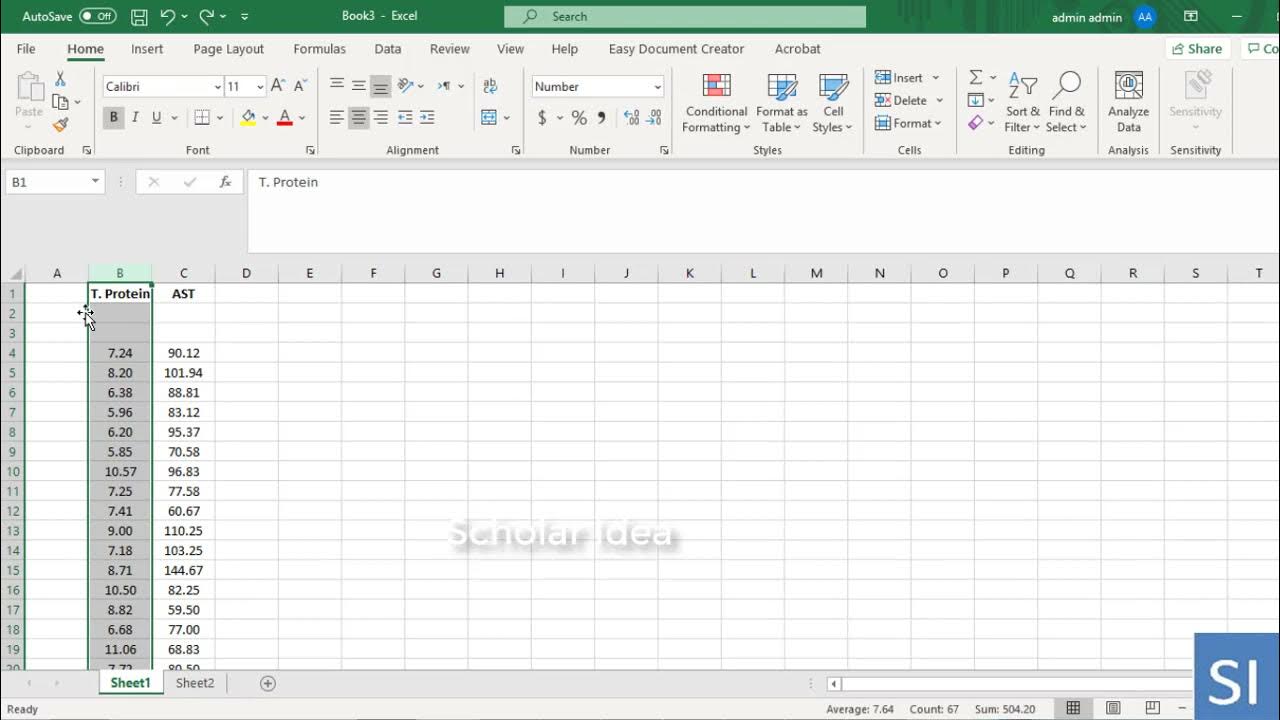Open the font size dropdown
This screenshot has width=1280, height=720.
pos(260,87)
